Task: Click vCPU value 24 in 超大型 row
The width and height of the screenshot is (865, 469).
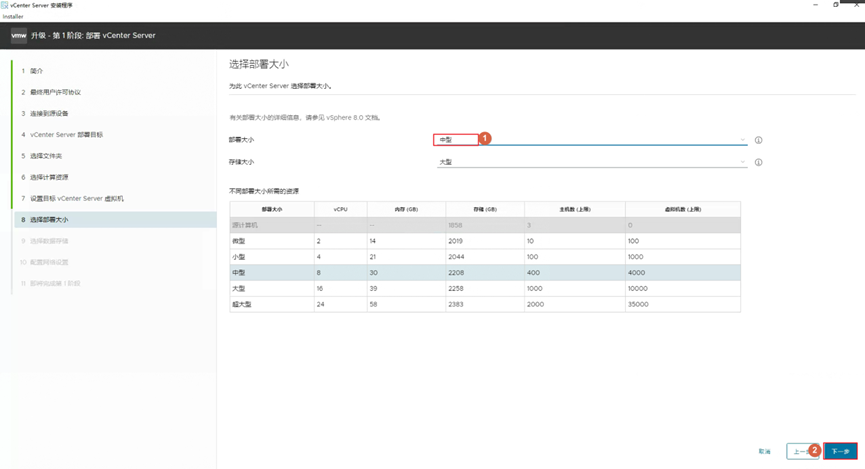Action: point(321,304)
